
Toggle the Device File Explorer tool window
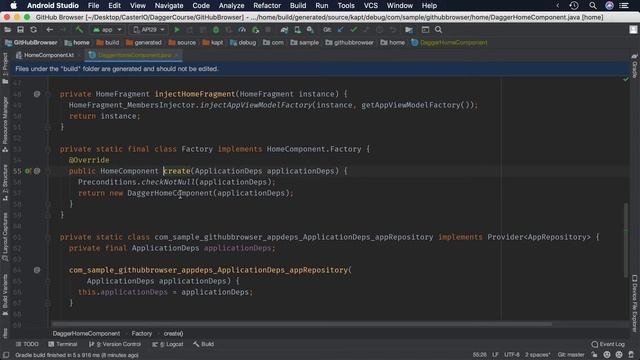[x=635, y=303]
